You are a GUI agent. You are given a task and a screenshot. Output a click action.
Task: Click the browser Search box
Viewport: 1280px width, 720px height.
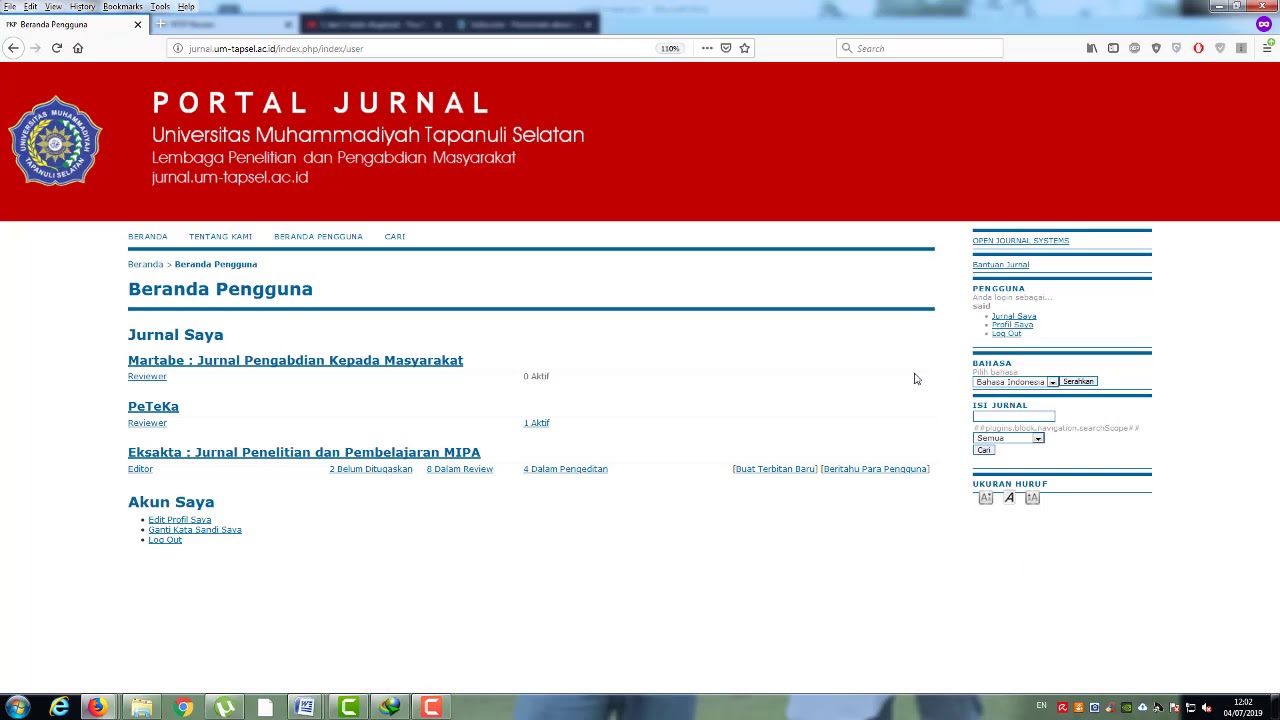(x=920, y=48)
